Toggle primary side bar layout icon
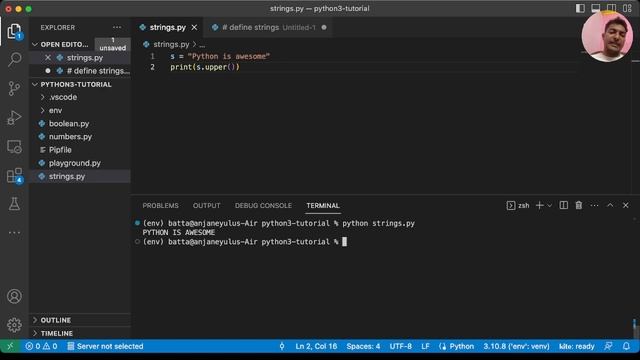The width and height of the screenshot is (640, 360). click(580, 9)
